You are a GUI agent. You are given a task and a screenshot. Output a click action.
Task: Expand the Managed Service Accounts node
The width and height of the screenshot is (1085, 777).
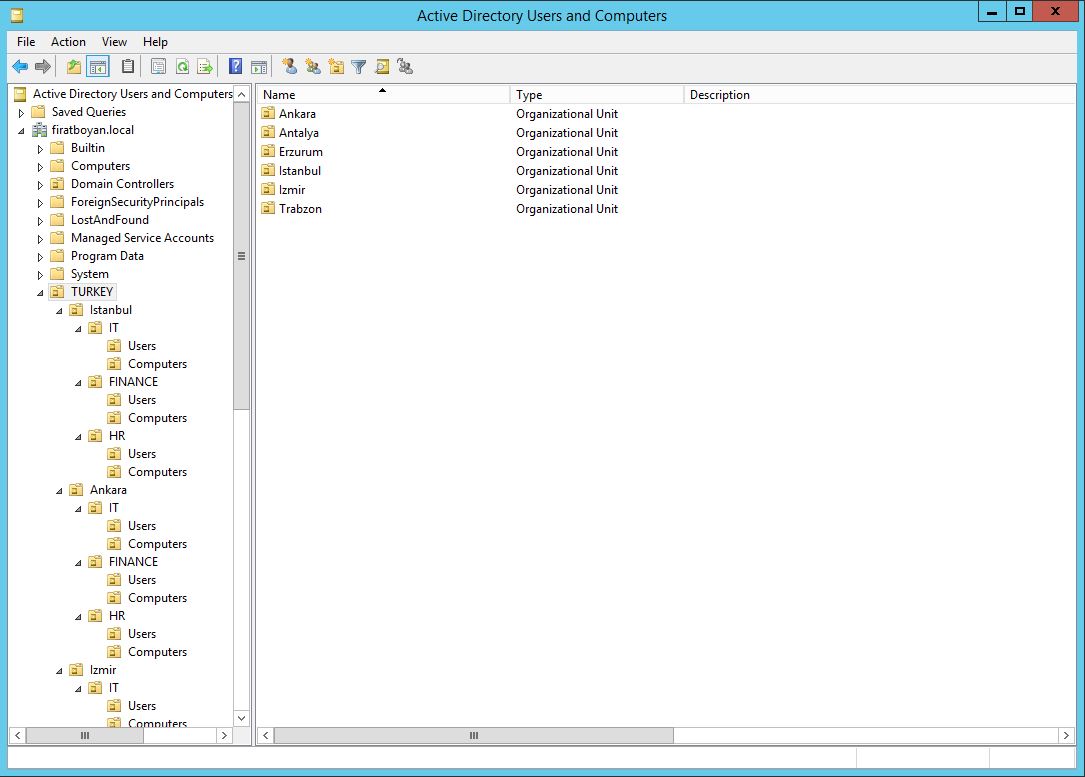click(40, 238)
